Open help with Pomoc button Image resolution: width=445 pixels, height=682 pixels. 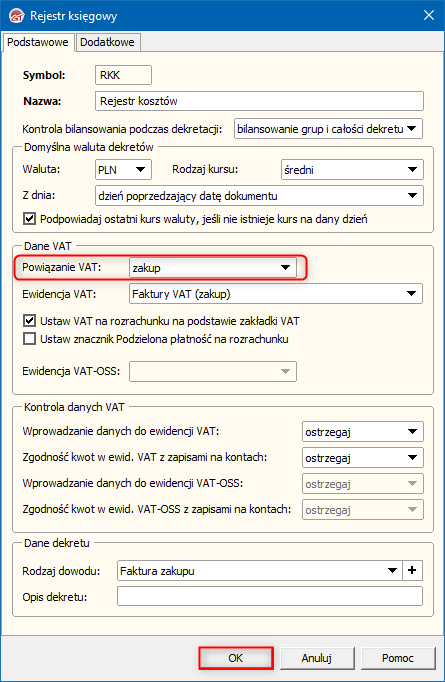click(398, 658)
